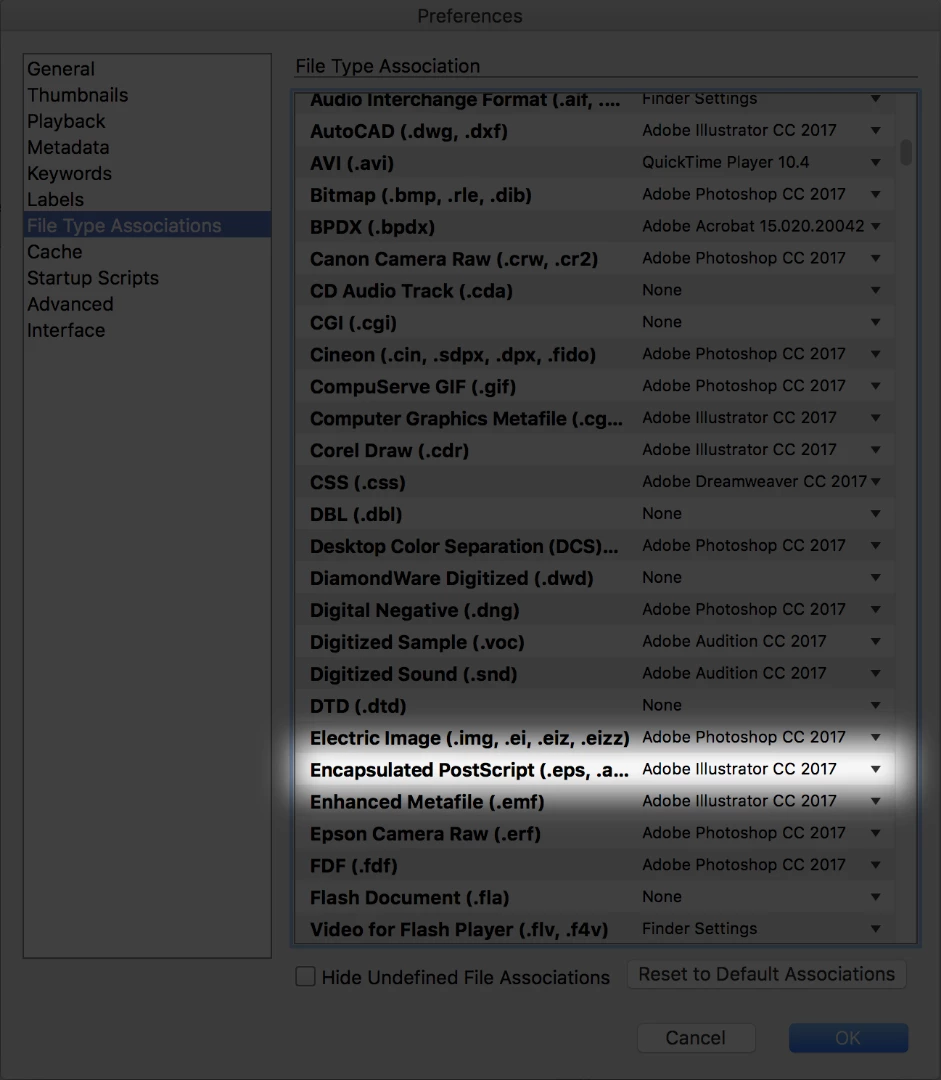The image size is (941, 1080).
Task: Confirm preferences with OK button
Action: pyautogui.click(x=848, y=1038)
